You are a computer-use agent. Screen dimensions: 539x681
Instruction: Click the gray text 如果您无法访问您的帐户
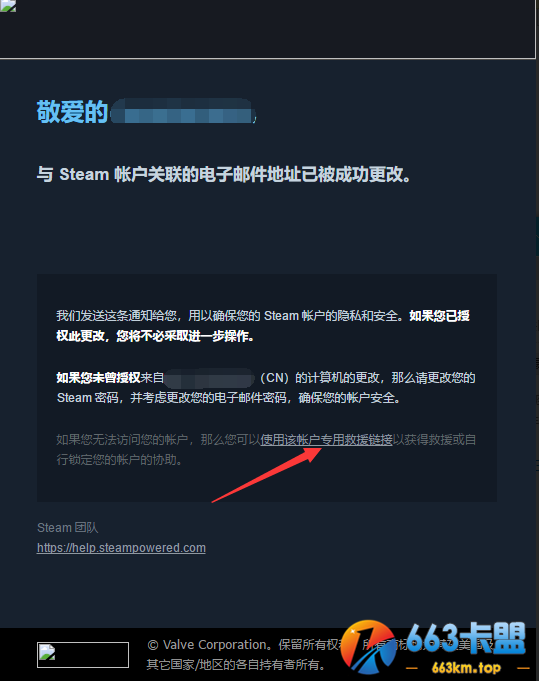[x=122, y=440]
